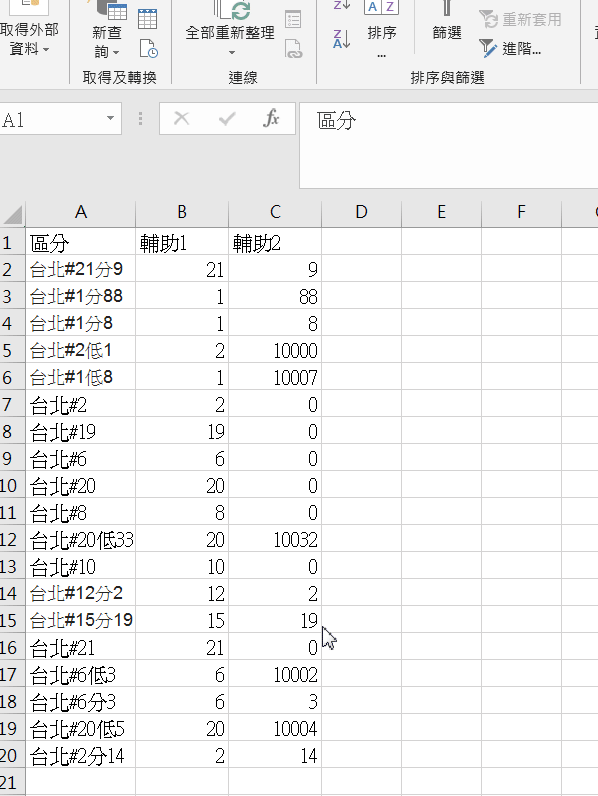Click cell 台北#6分3
The image size is (598, 796).
(81, 702)
